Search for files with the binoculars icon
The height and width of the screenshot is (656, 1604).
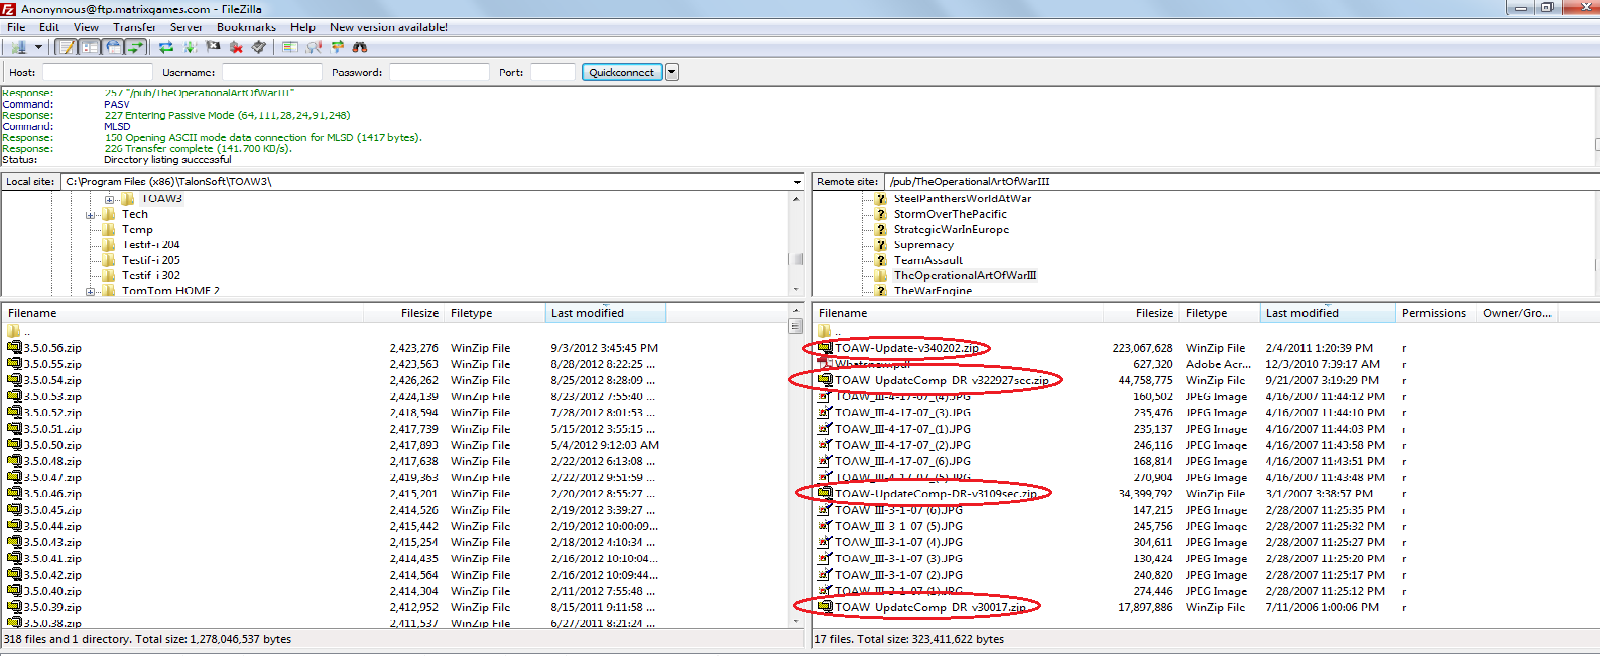[360, 47]
